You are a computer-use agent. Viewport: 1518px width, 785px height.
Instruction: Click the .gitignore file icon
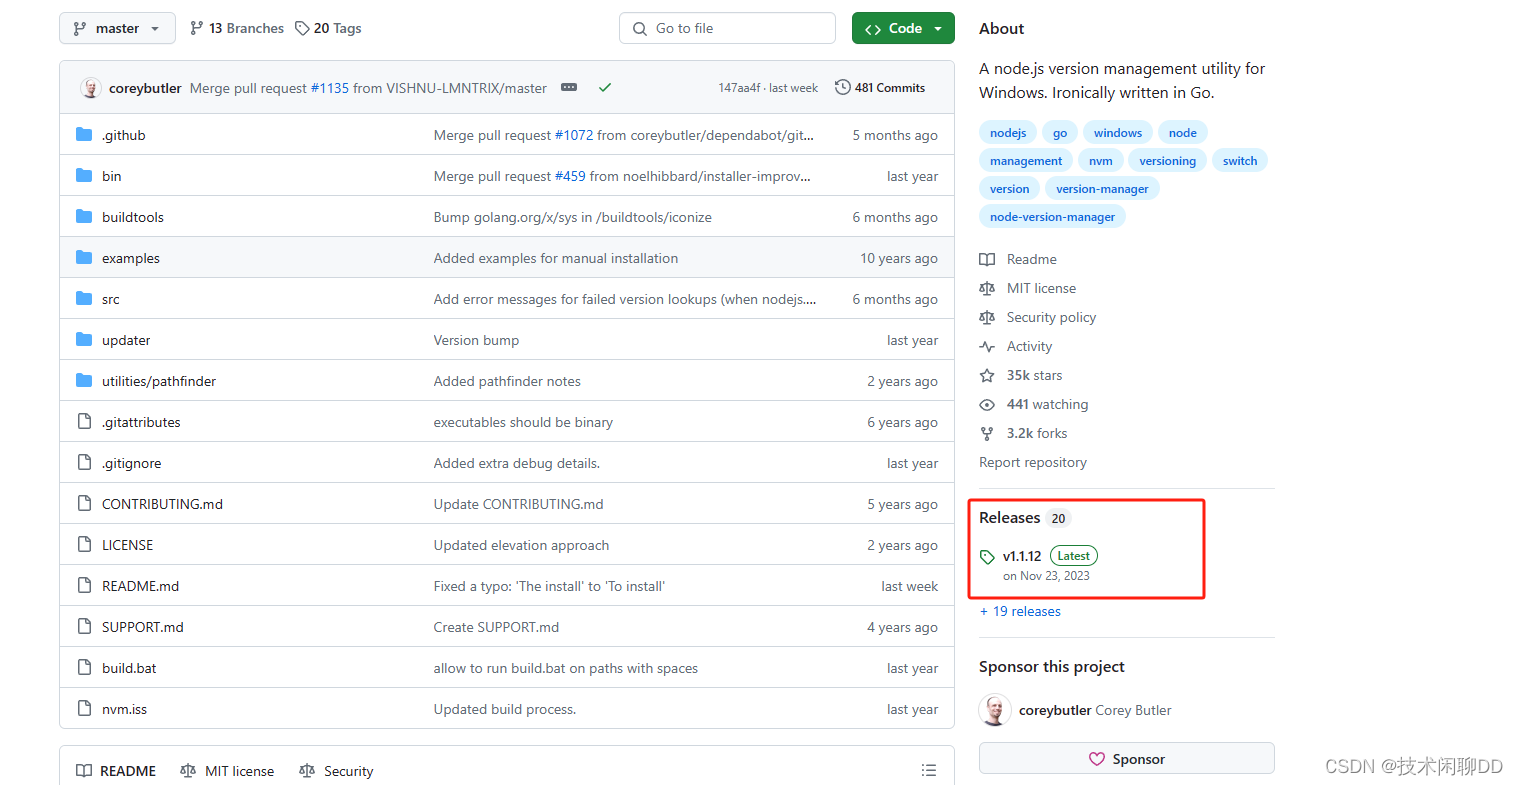[x=84, y=463]
